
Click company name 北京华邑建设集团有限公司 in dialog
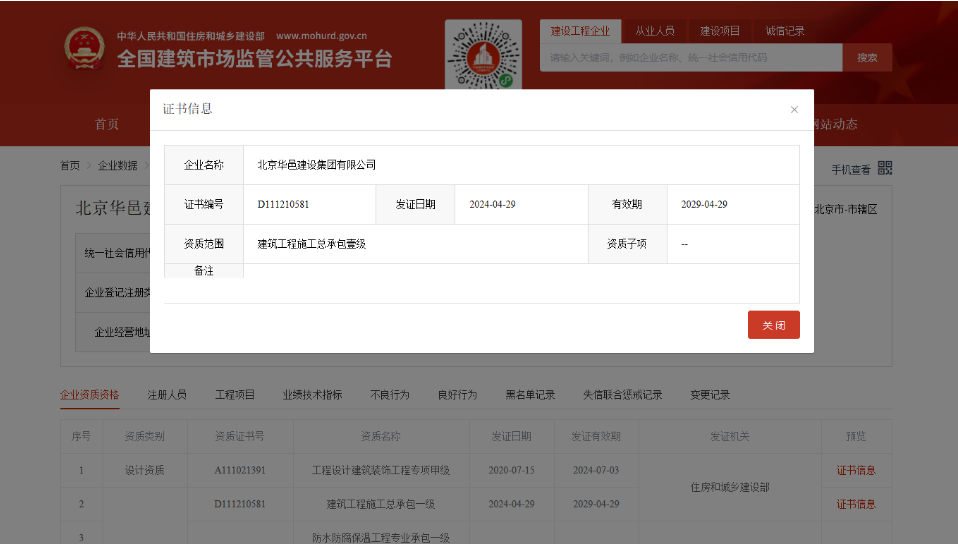316,165
